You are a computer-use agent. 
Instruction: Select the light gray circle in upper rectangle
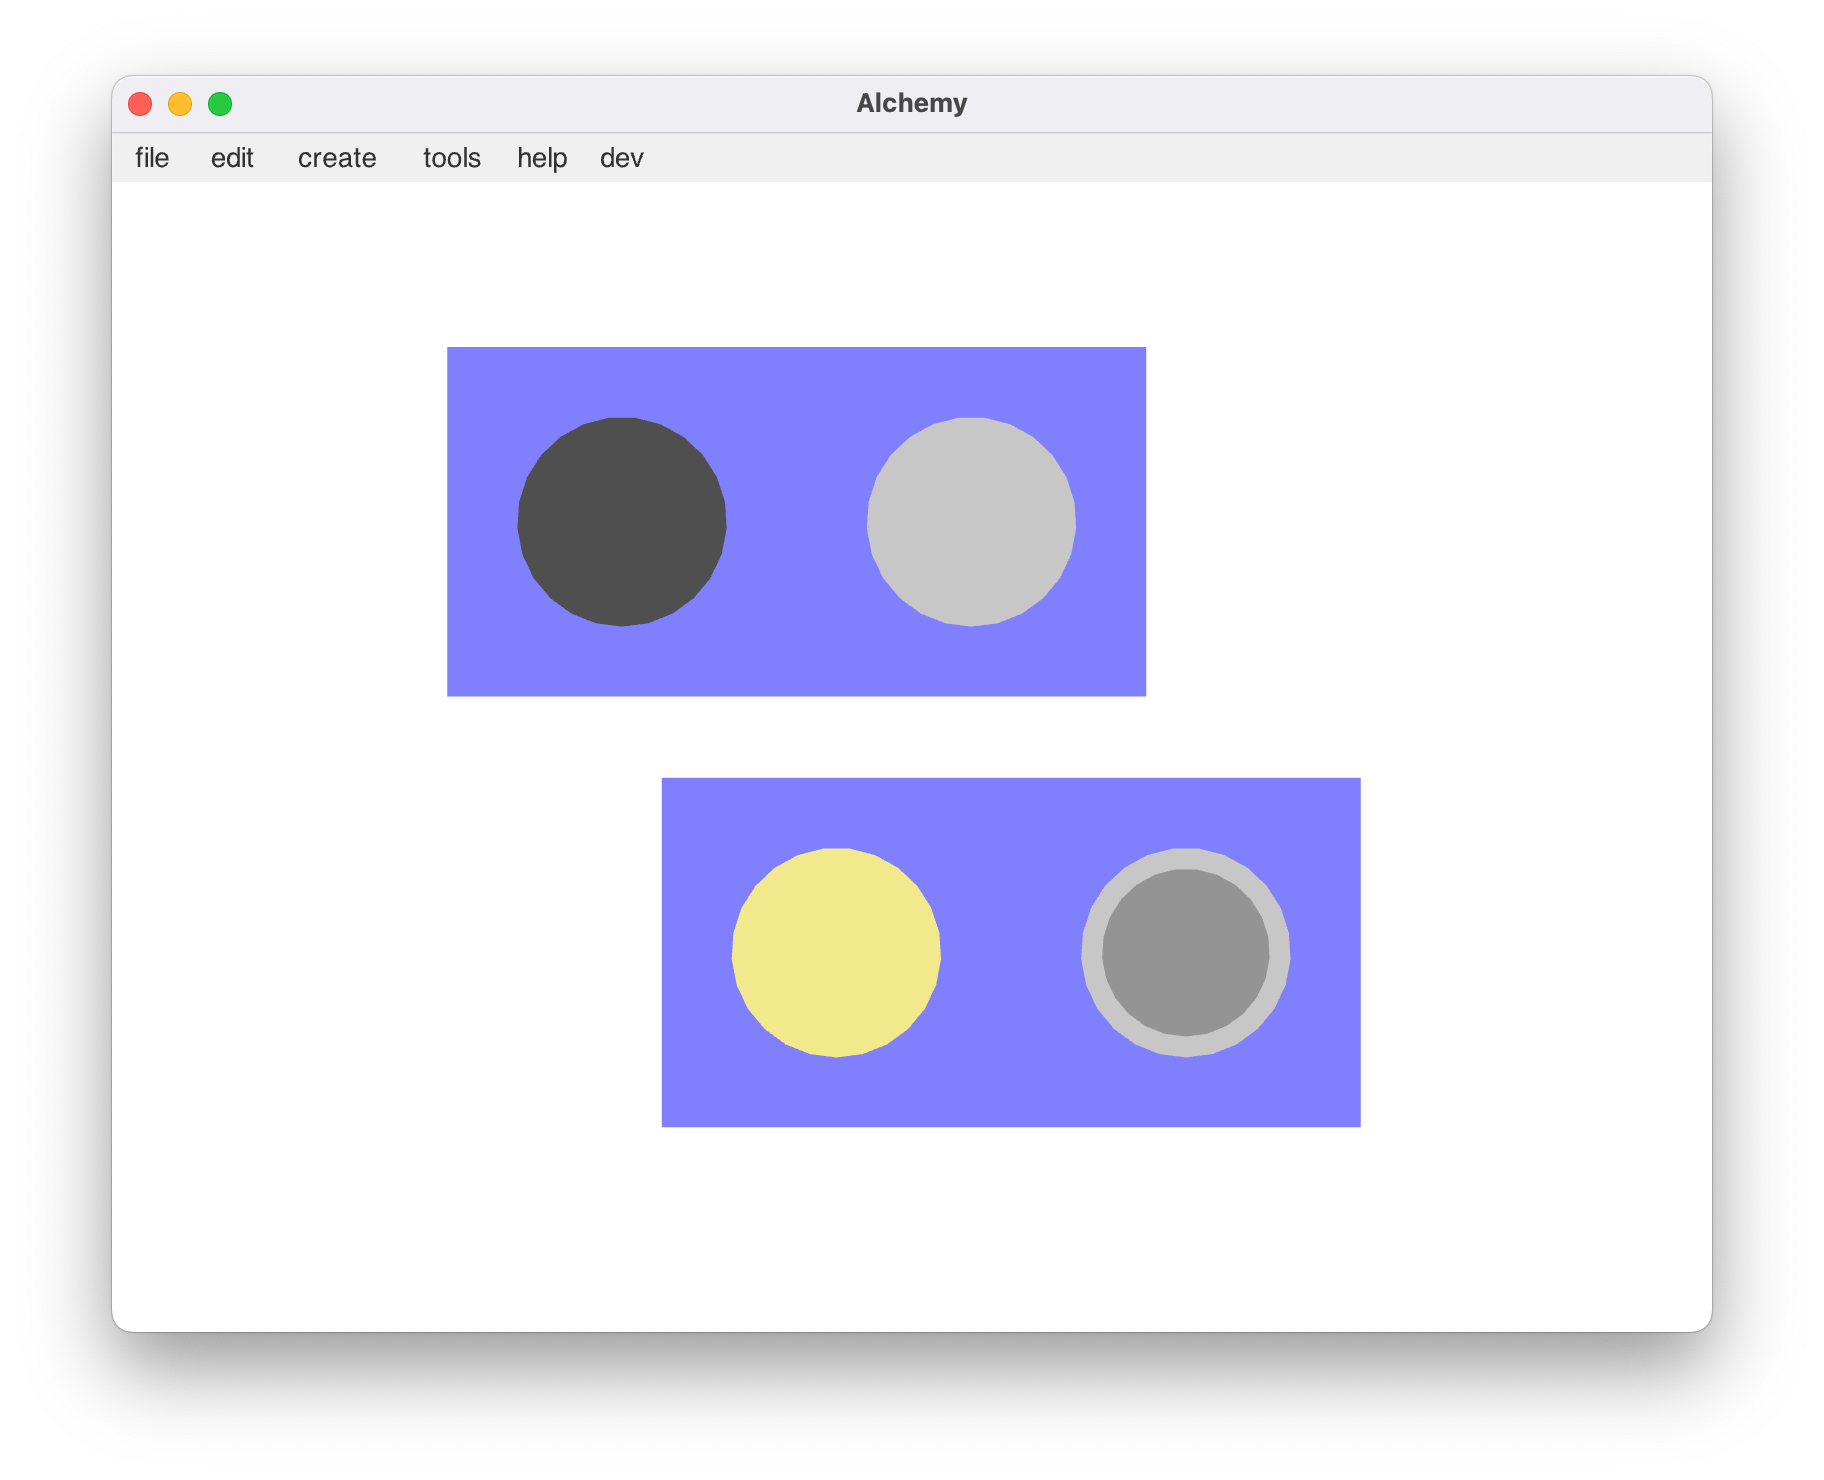coord(971,522)
